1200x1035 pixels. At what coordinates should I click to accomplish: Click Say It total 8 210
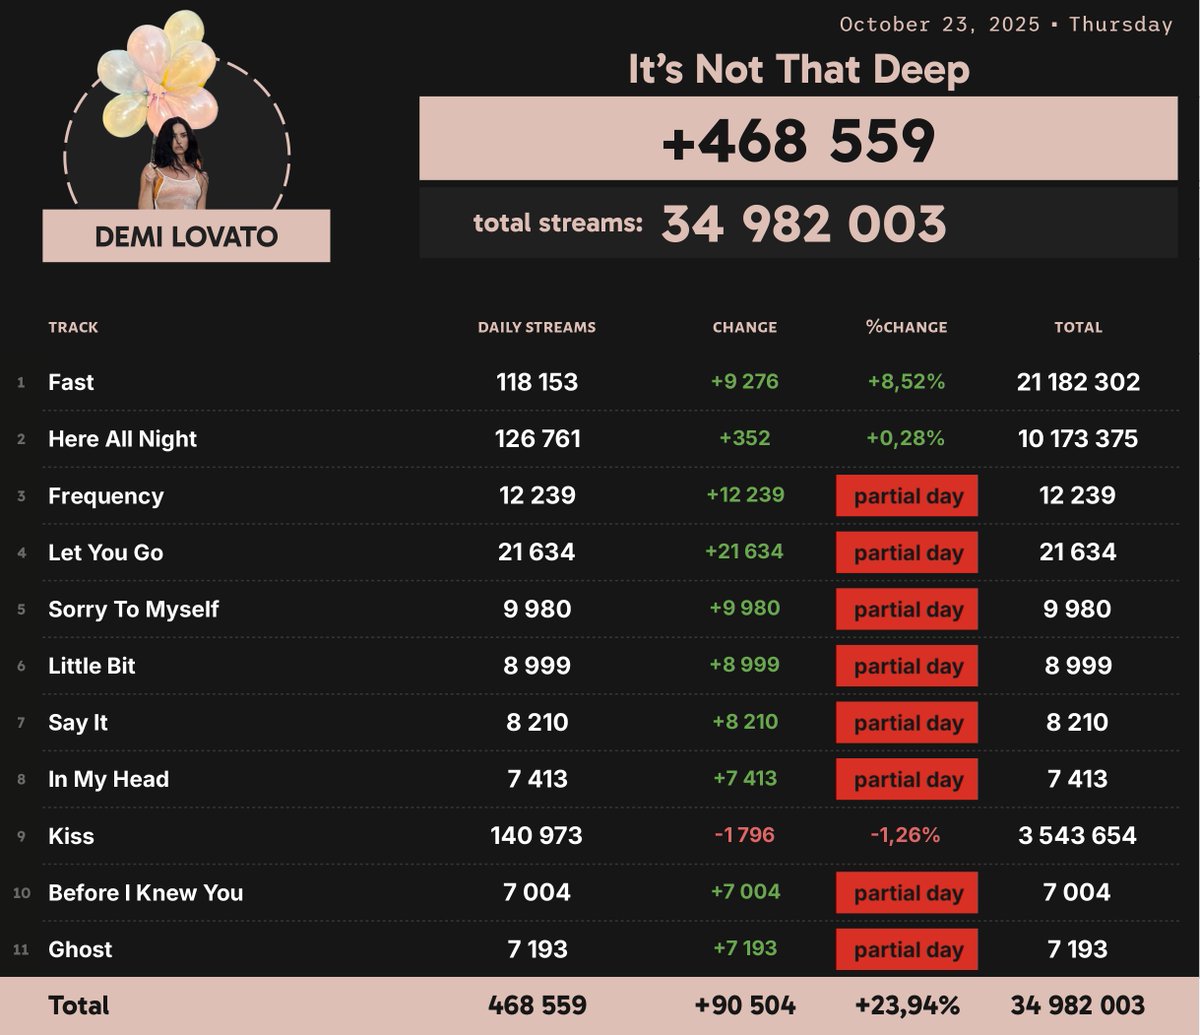[x=1078, y=722]
